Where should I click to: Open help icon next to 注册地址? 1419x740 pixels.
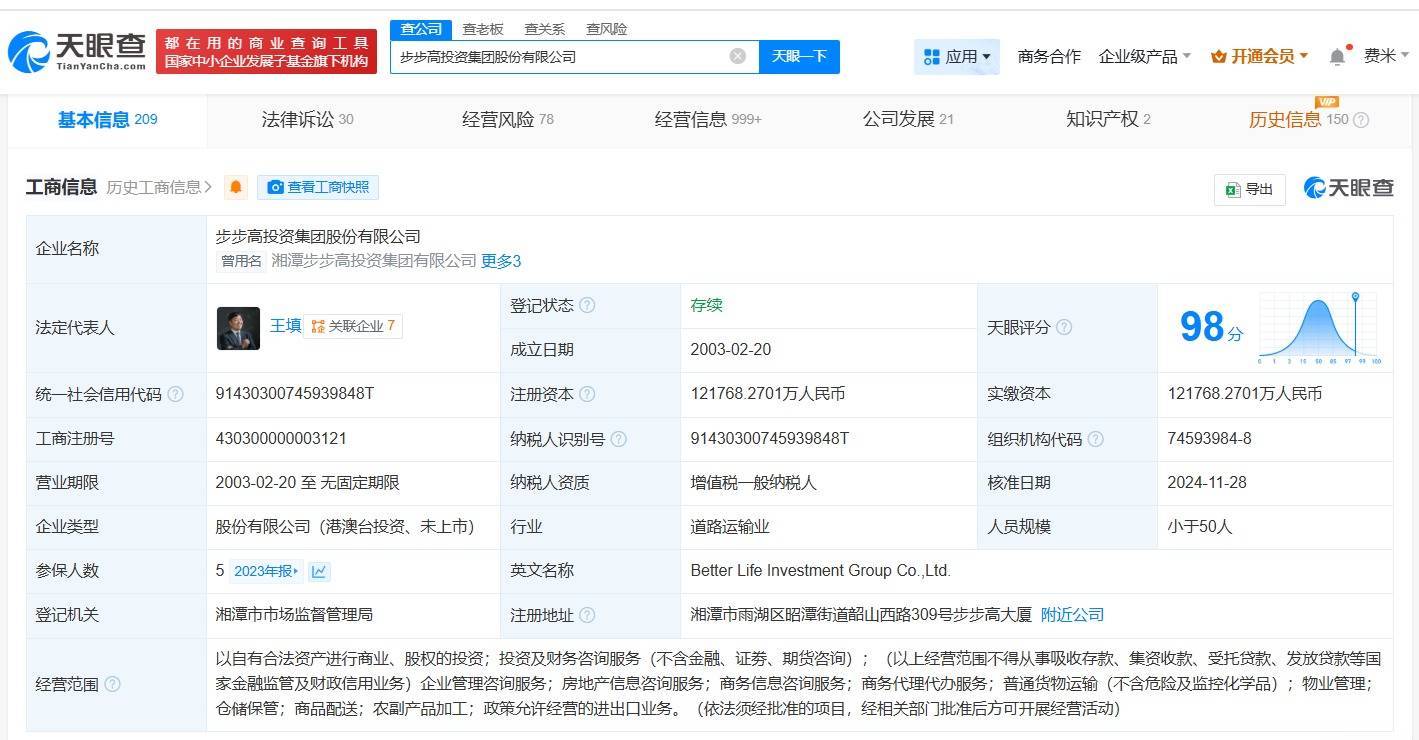[x=587, y=615]
